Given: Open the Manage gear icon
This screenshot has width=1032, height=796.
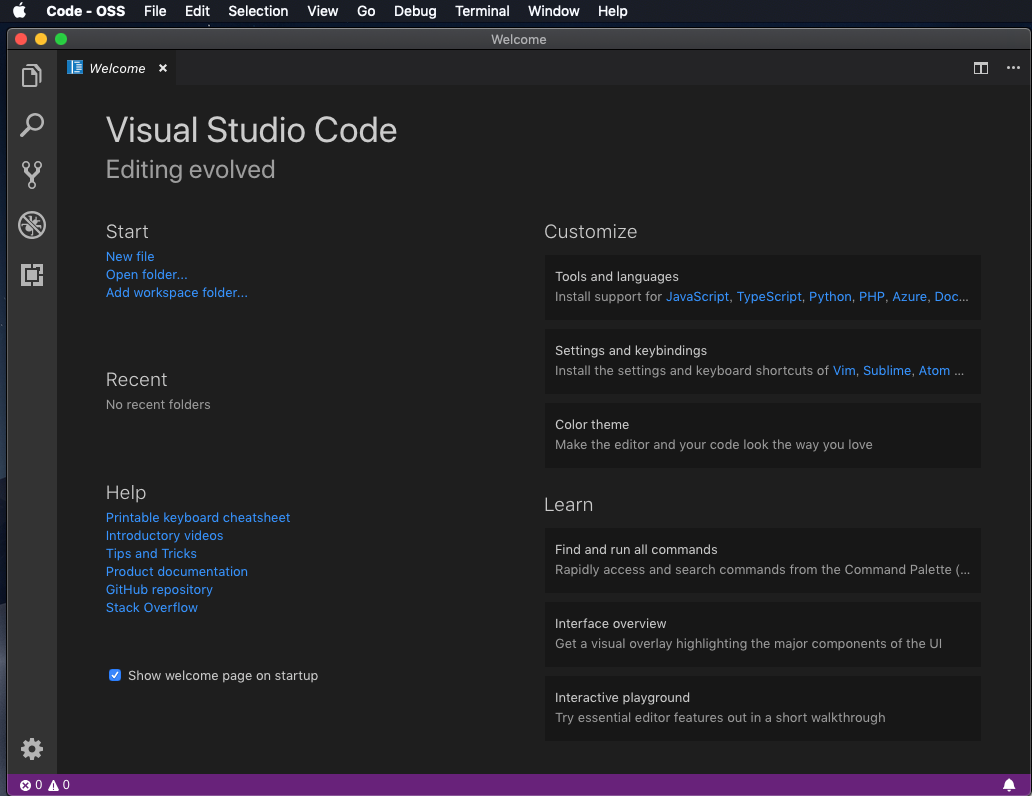Looking at the screenshot, I should (x=32, y=748).
